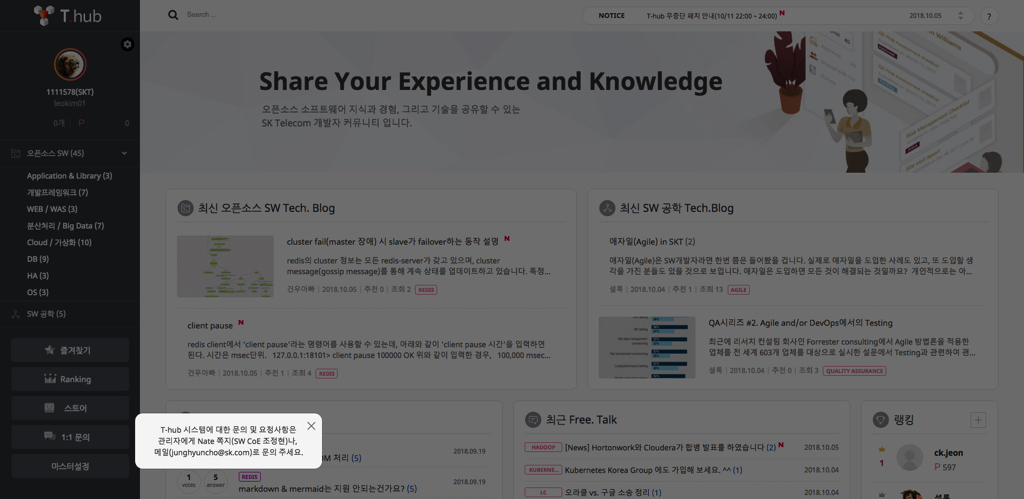Click the store icon beside 스토어
The width and height of the screenshot is (1024, 499).
[x=50, y=407]
